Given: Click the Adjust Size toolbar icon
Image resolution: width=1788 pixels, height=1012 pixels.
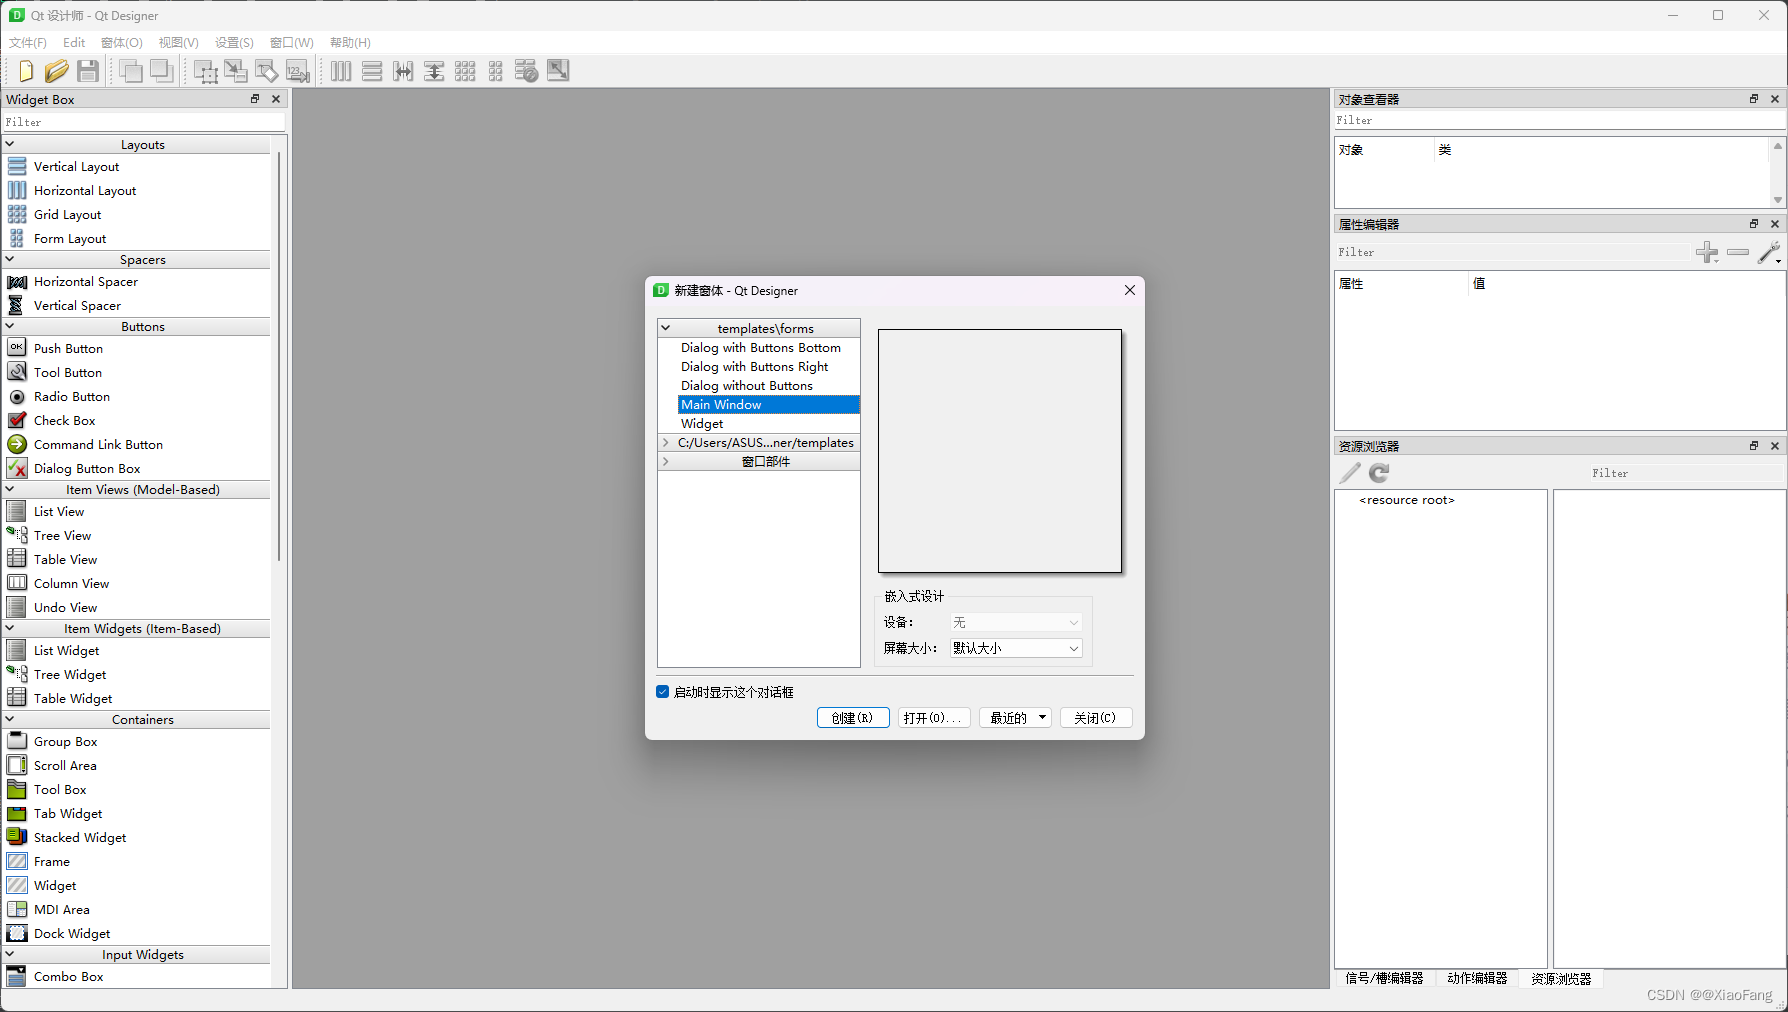Looking at the screenshot, I should tap(558, 71).
